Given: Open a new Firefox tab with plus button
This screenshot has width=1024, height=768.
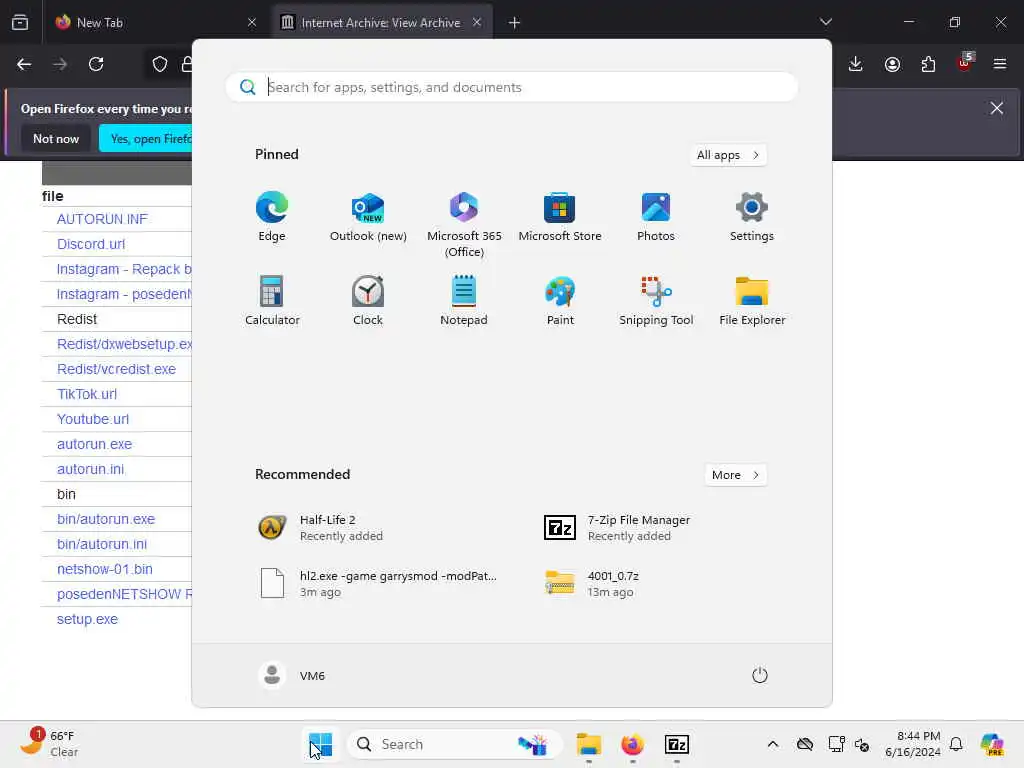Looking at the screenshot, I should pyautogui.click(x=514, y=23).
